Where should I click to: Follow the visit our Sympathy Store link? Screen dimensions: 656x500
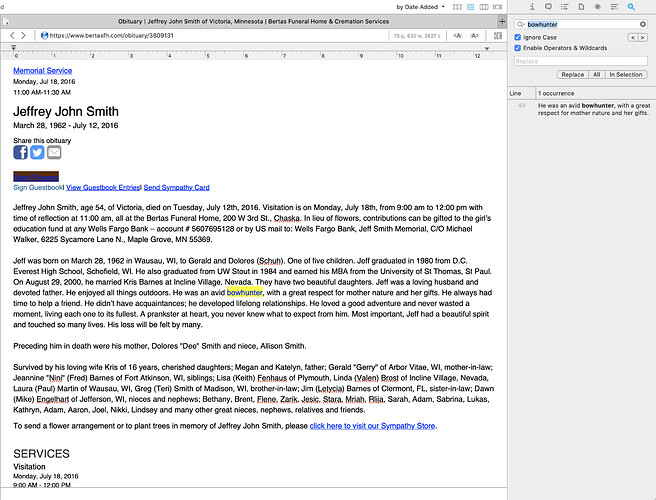[x=372, y=426]
